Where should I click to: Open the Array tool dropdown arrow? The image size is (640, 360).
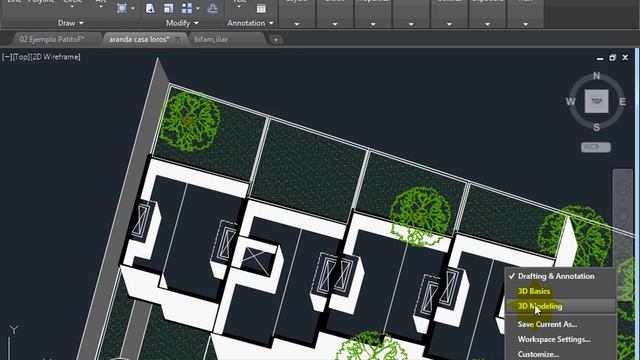198,9
